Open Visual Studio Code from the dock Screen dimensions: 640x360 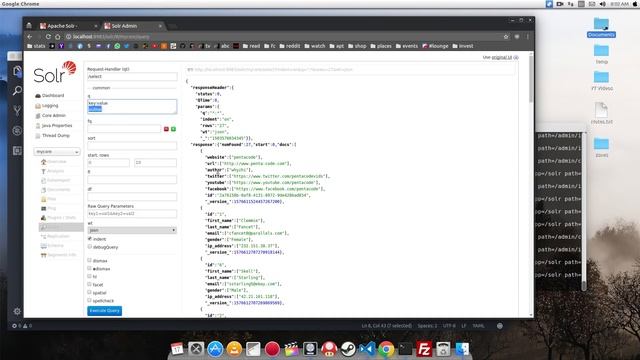367,349
